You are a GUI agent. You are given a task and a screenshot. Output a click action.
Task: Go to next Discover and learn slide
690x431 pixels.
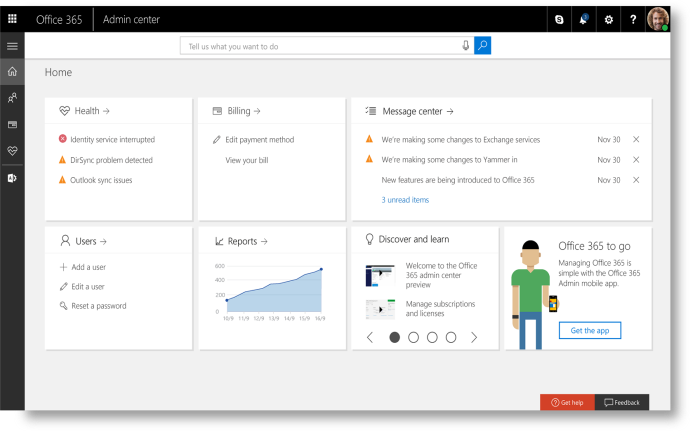pos(473,338)
